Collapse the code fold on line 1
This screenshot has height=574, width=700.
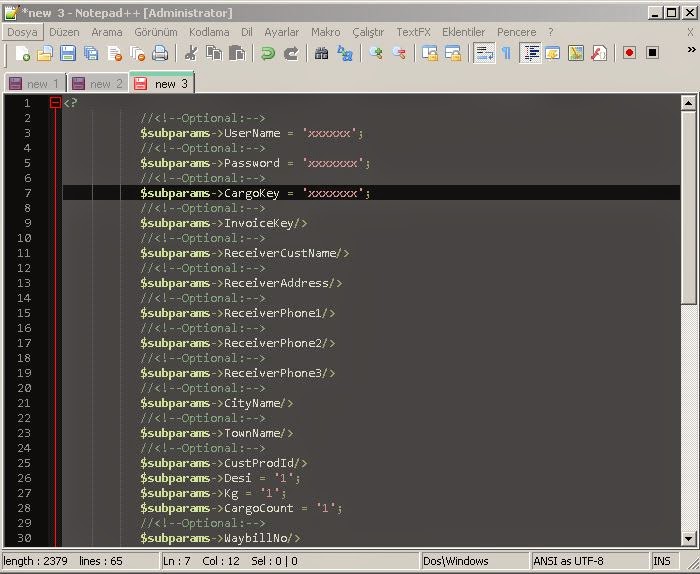point(55,103)
